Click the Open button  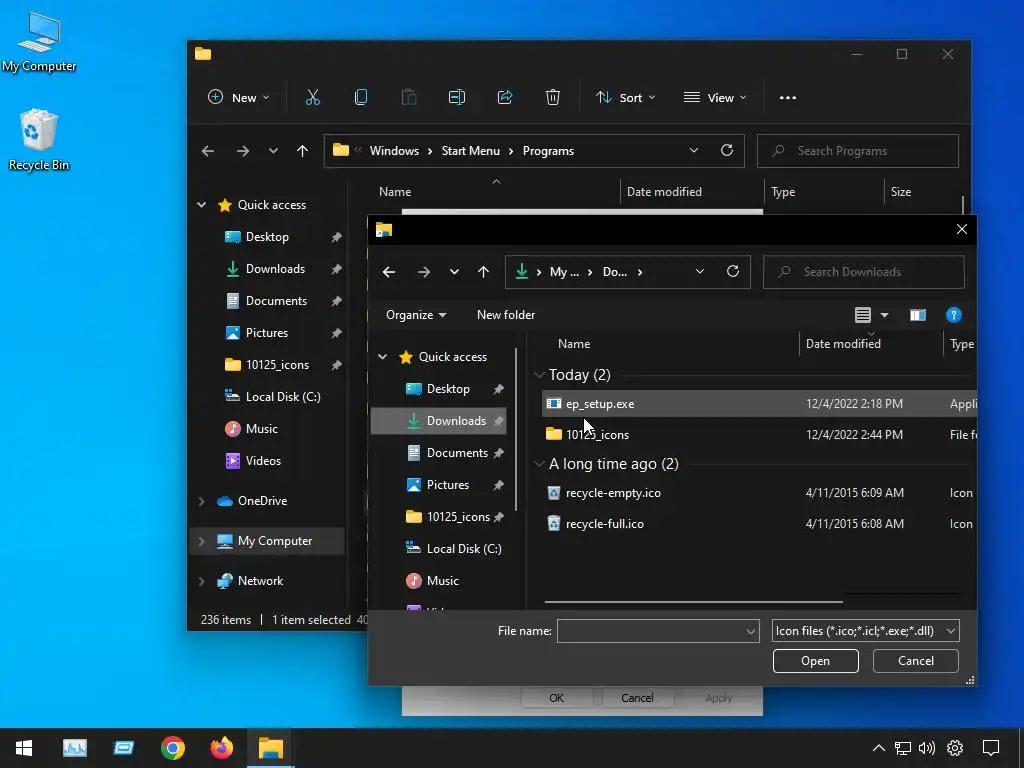pos(816,661)
